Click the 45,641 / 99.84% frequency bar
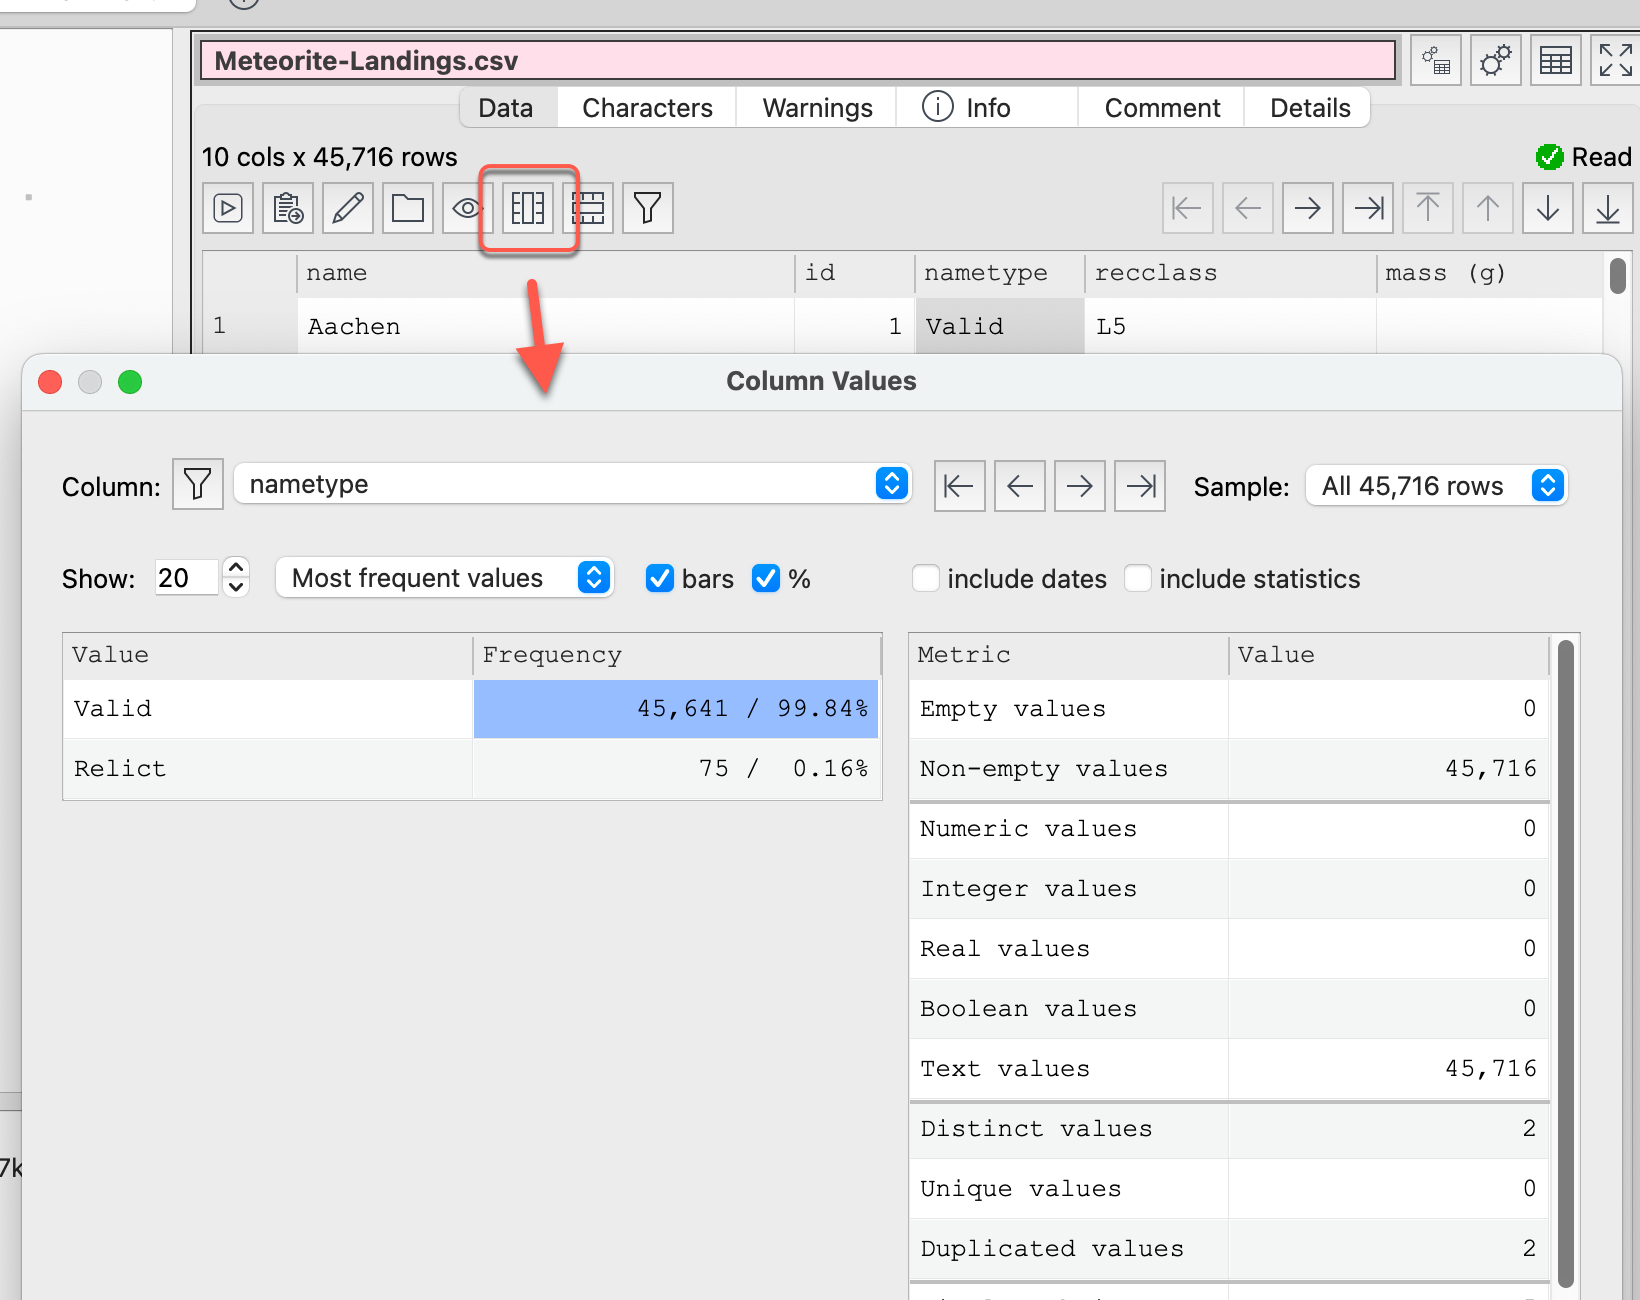Screen dimensions: 1640x1300 click(x=676, y=709)
